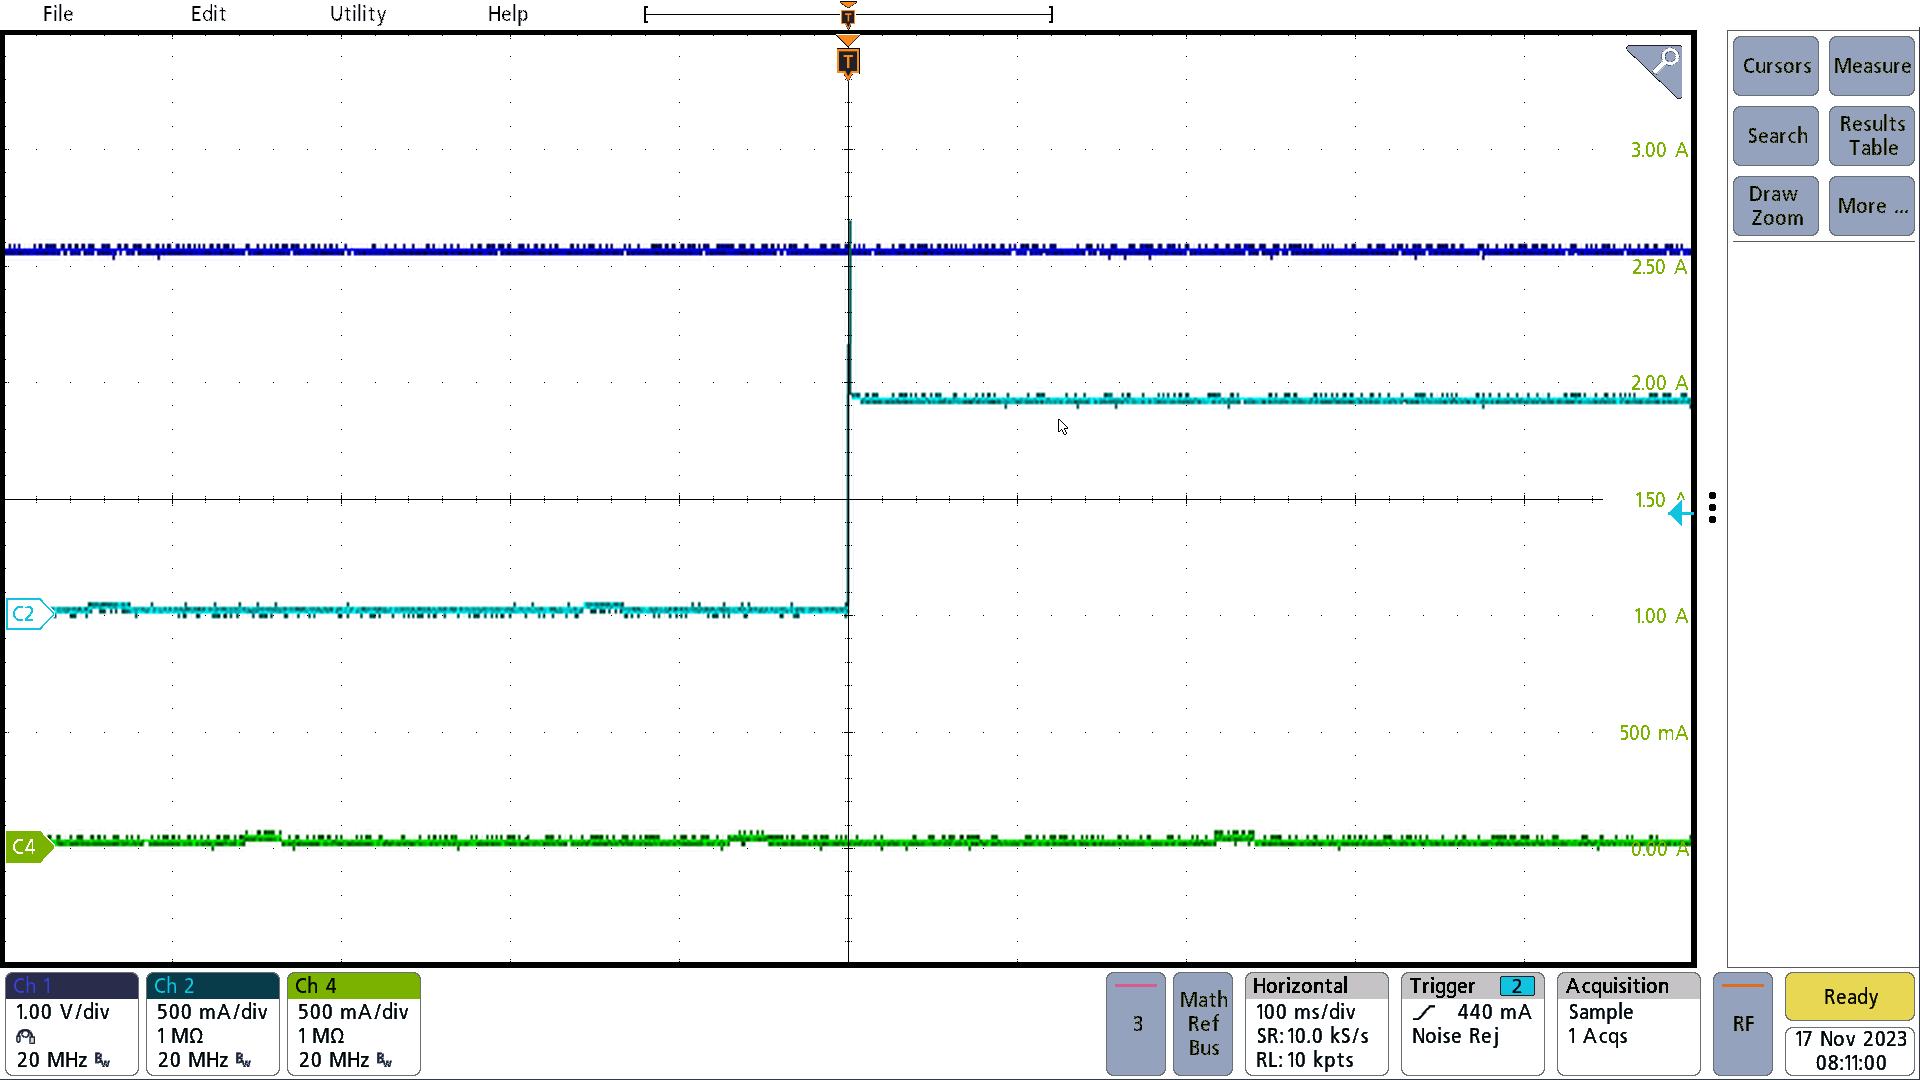Click the waveform record overview bar
1920x1080 pixels.
pyautogui.click(x=848, y=15)
